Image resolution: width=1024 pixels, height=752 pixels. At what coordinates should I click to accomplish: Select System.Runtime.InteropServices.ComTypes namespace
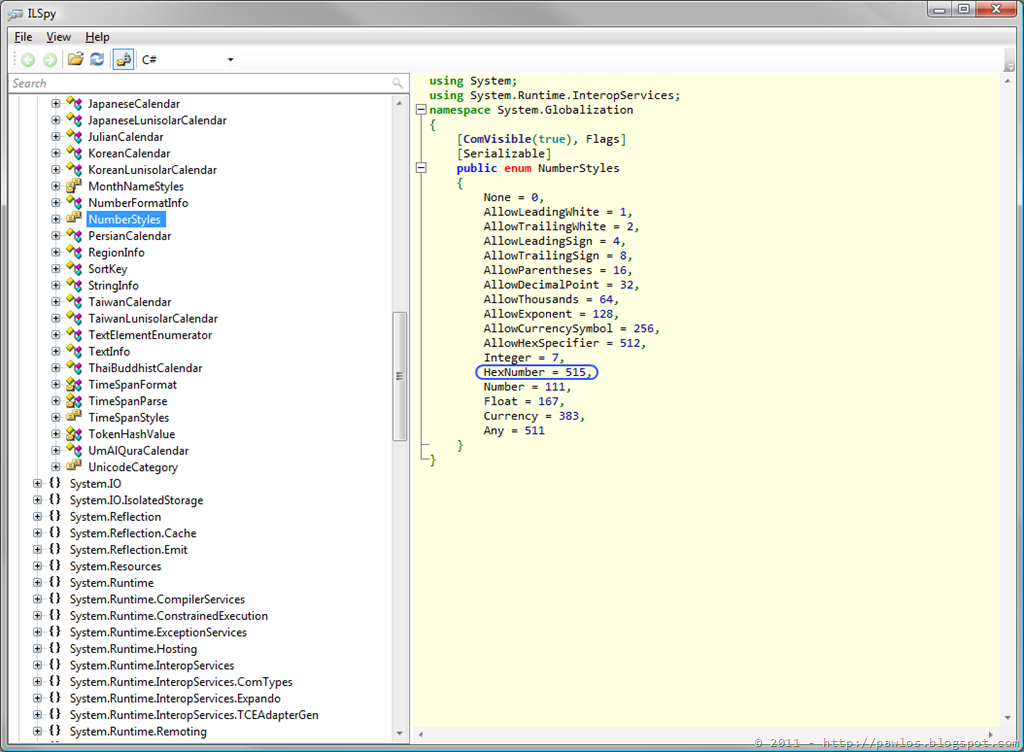coord(182,682)
